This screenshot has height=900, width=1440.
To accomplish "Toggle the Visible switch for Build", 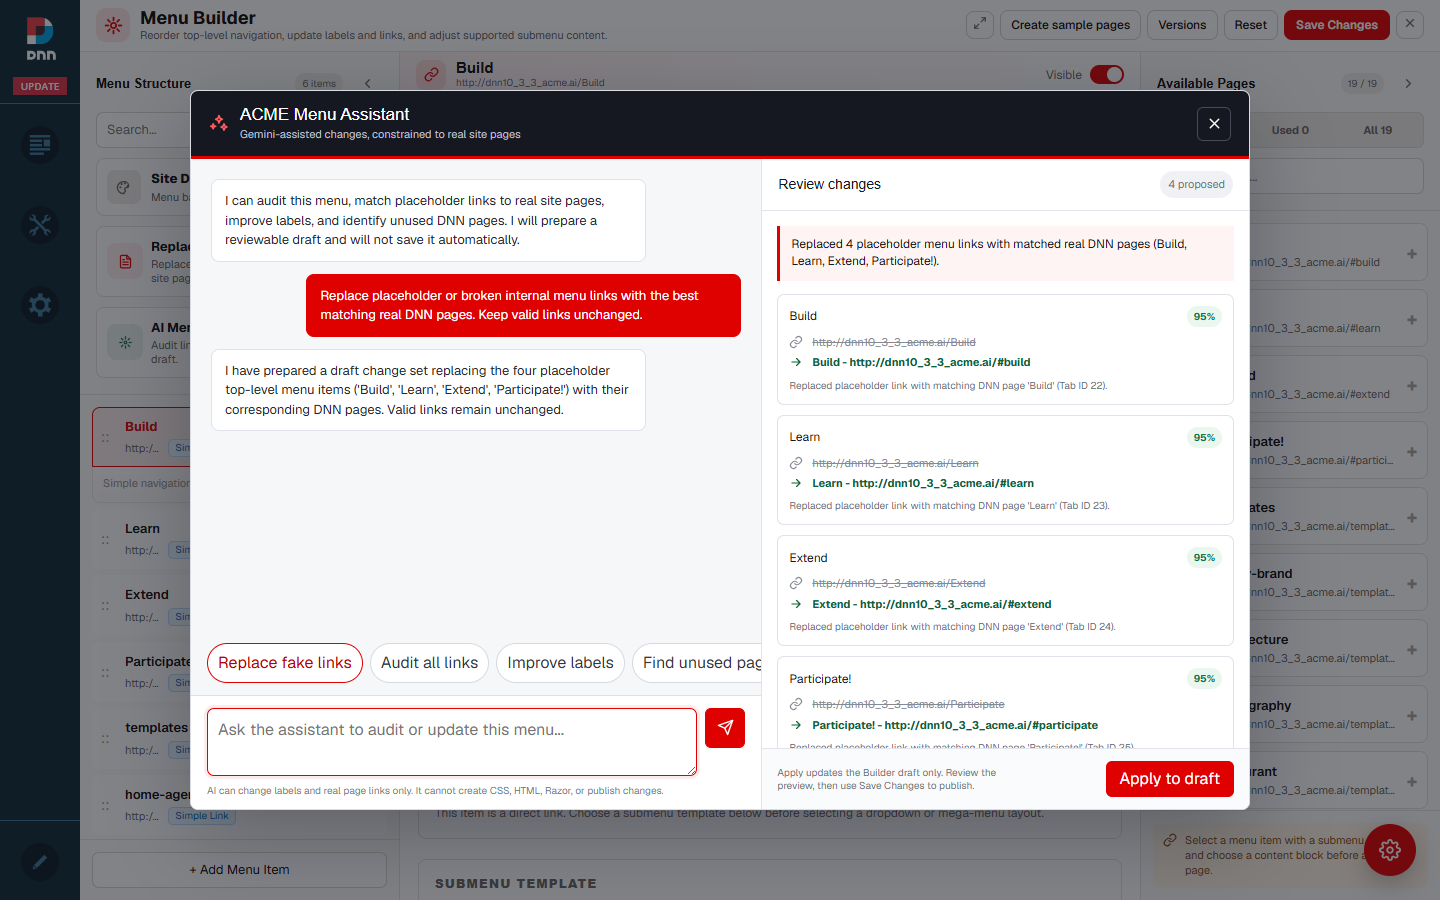I will click(1107, 74).
